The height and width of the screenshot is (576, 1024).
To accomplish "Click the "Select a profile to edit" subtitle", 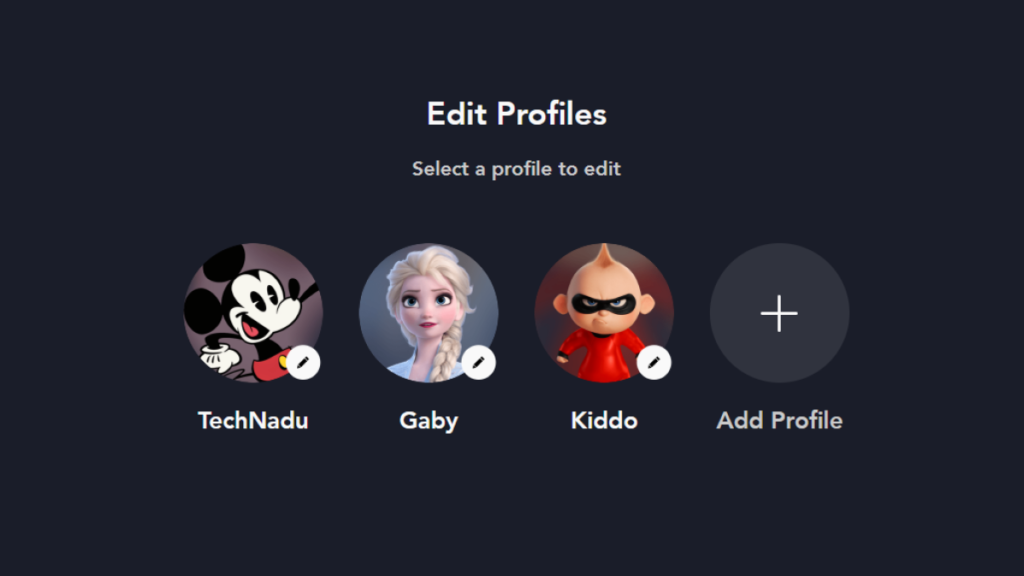I will (x=517, y=169).
